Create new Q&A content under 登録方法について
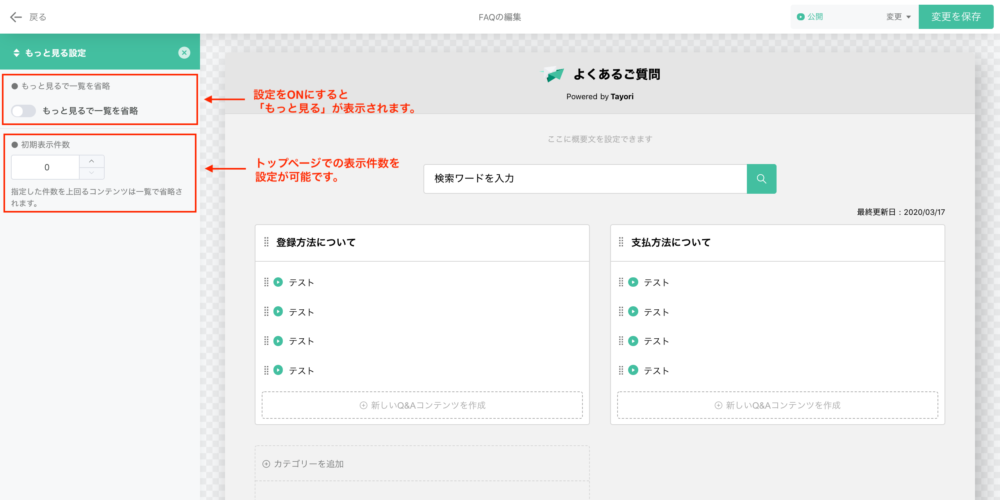The width and height of the screenshot is (1000, 500). [422, 405]
